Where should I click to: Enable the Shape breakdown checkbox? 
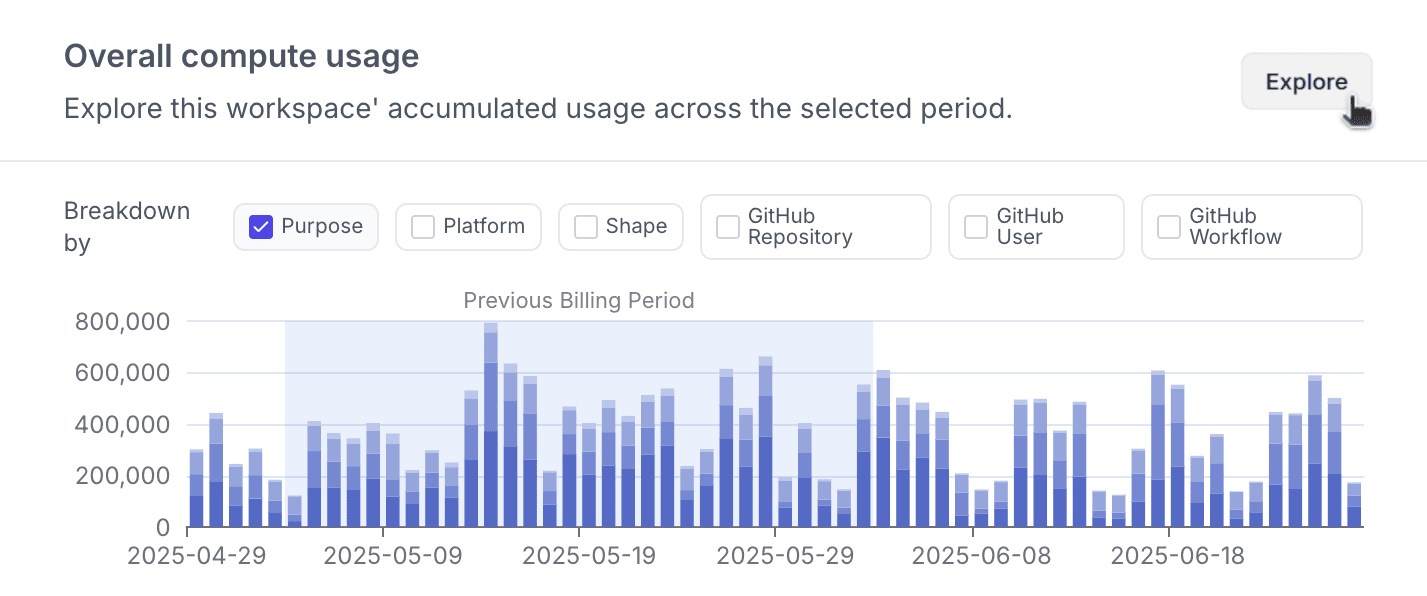[x=584, y=226]
